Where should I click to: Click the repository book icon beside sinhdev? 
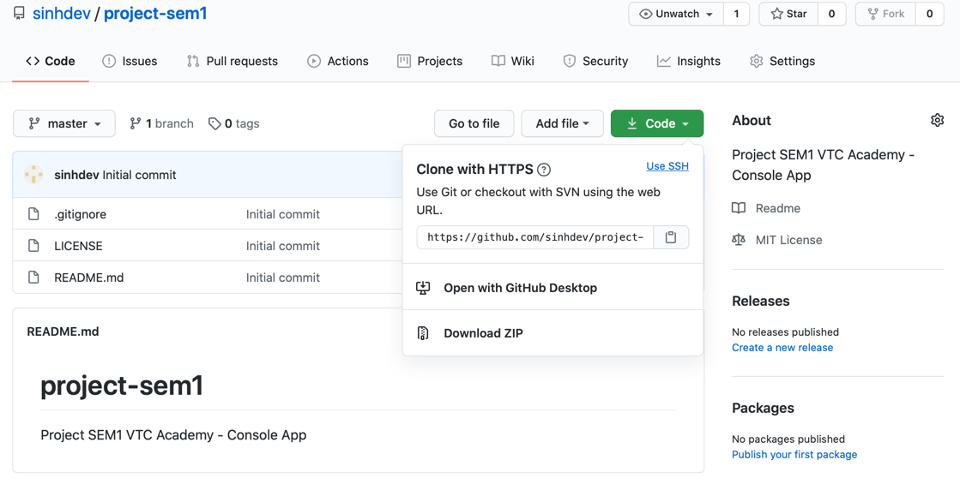pyautogui.click(x=19, y=13)
